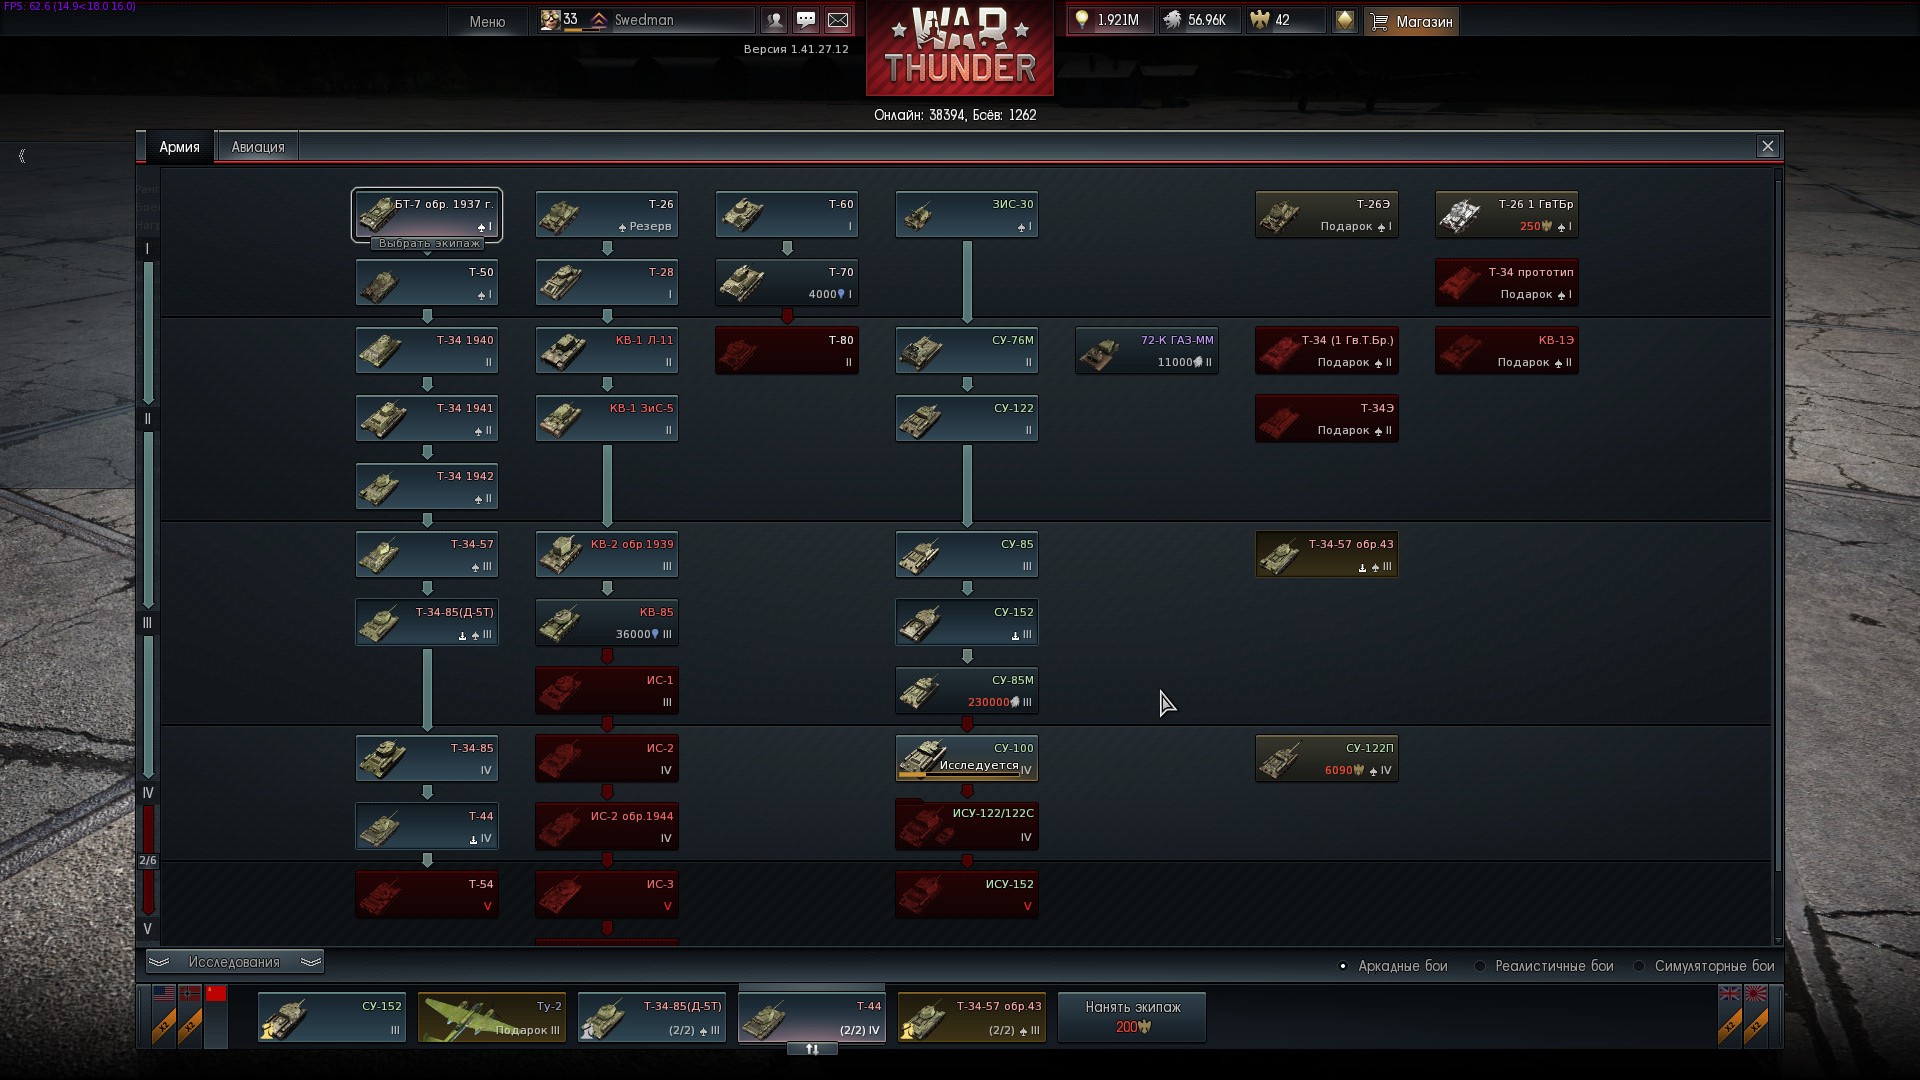
Task: Open the mail envelope icon
Action: [x=838, y=20]
